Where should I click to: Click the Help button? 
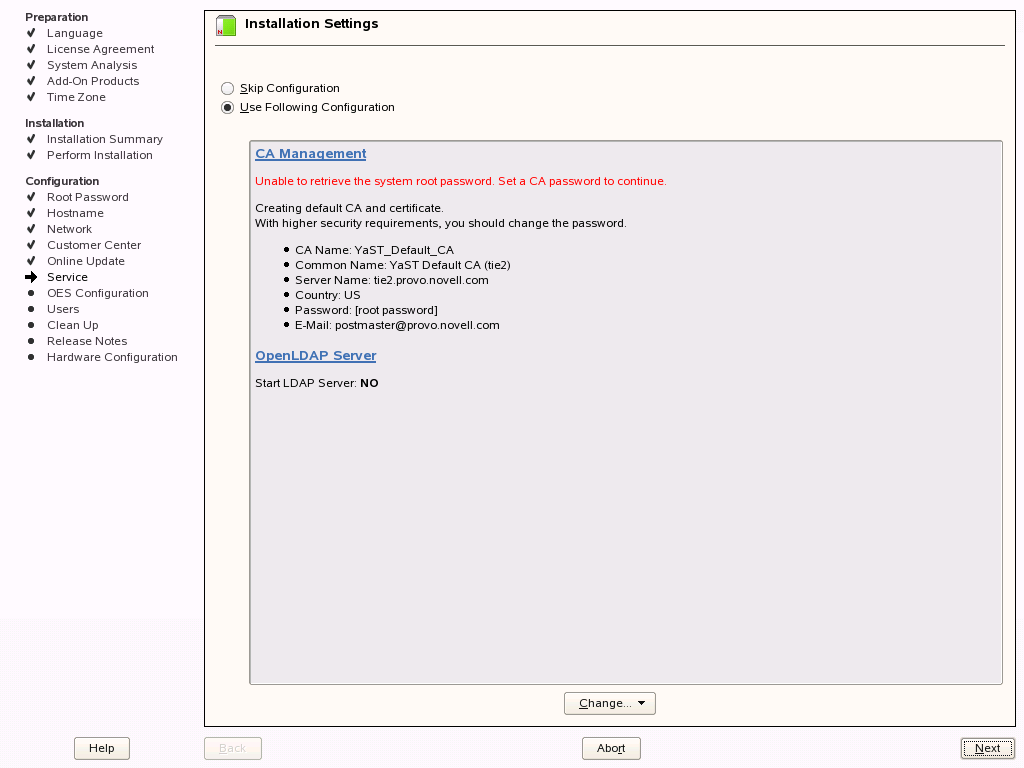point(102,748)
